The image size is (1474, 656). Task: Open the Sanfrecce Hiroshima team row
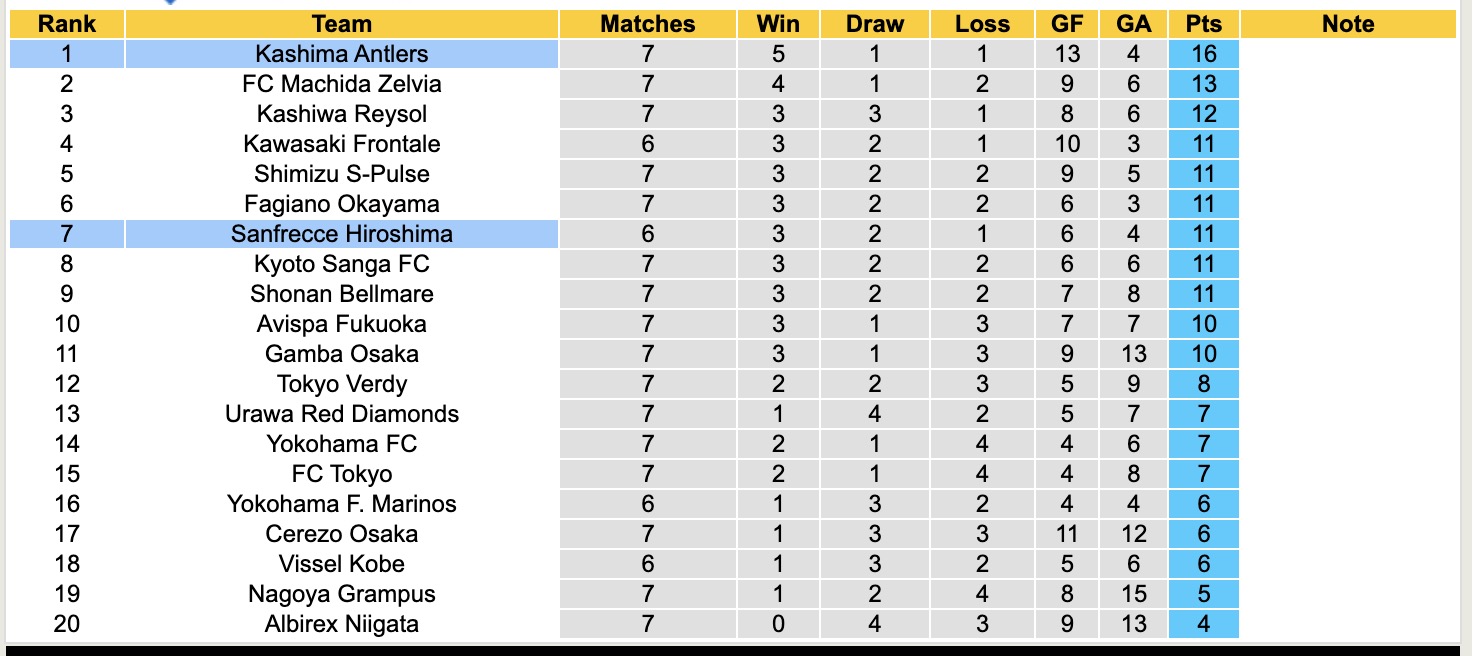(341, 234)
